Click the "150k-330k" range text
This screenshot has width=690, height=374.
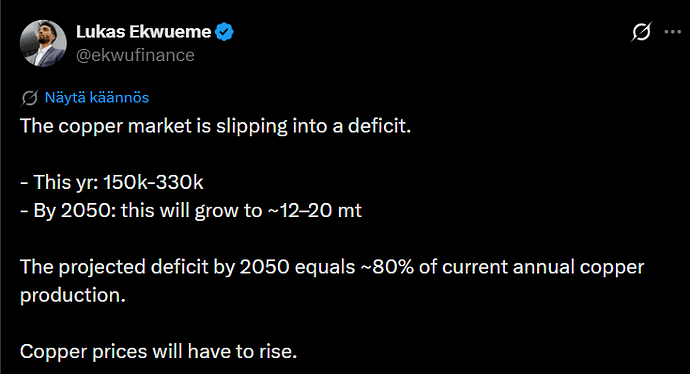tap(153, 182)
